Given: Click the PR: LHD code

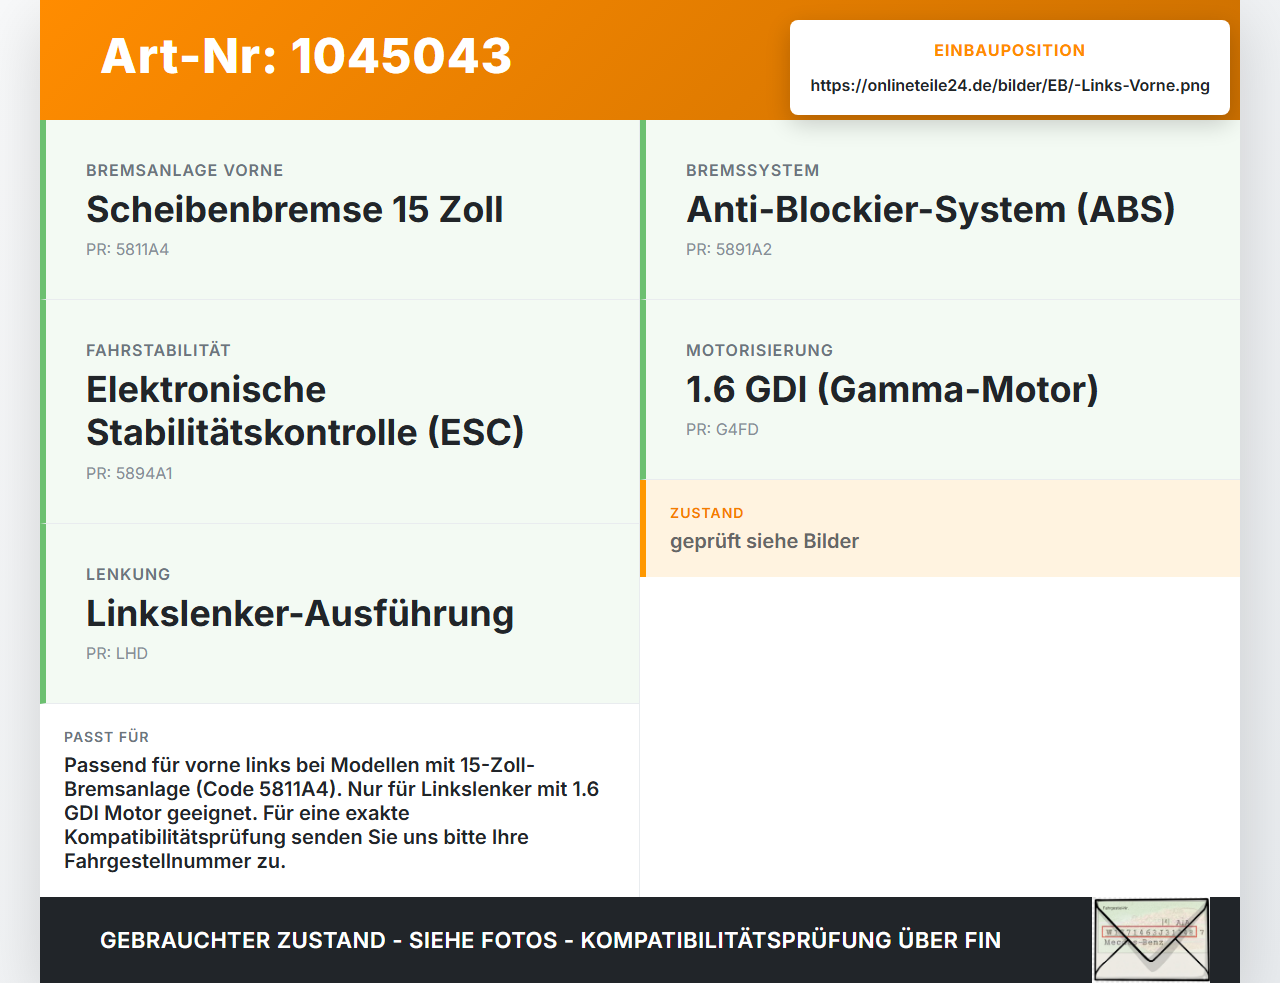Looking at the screenshot, I should point(117,654).
